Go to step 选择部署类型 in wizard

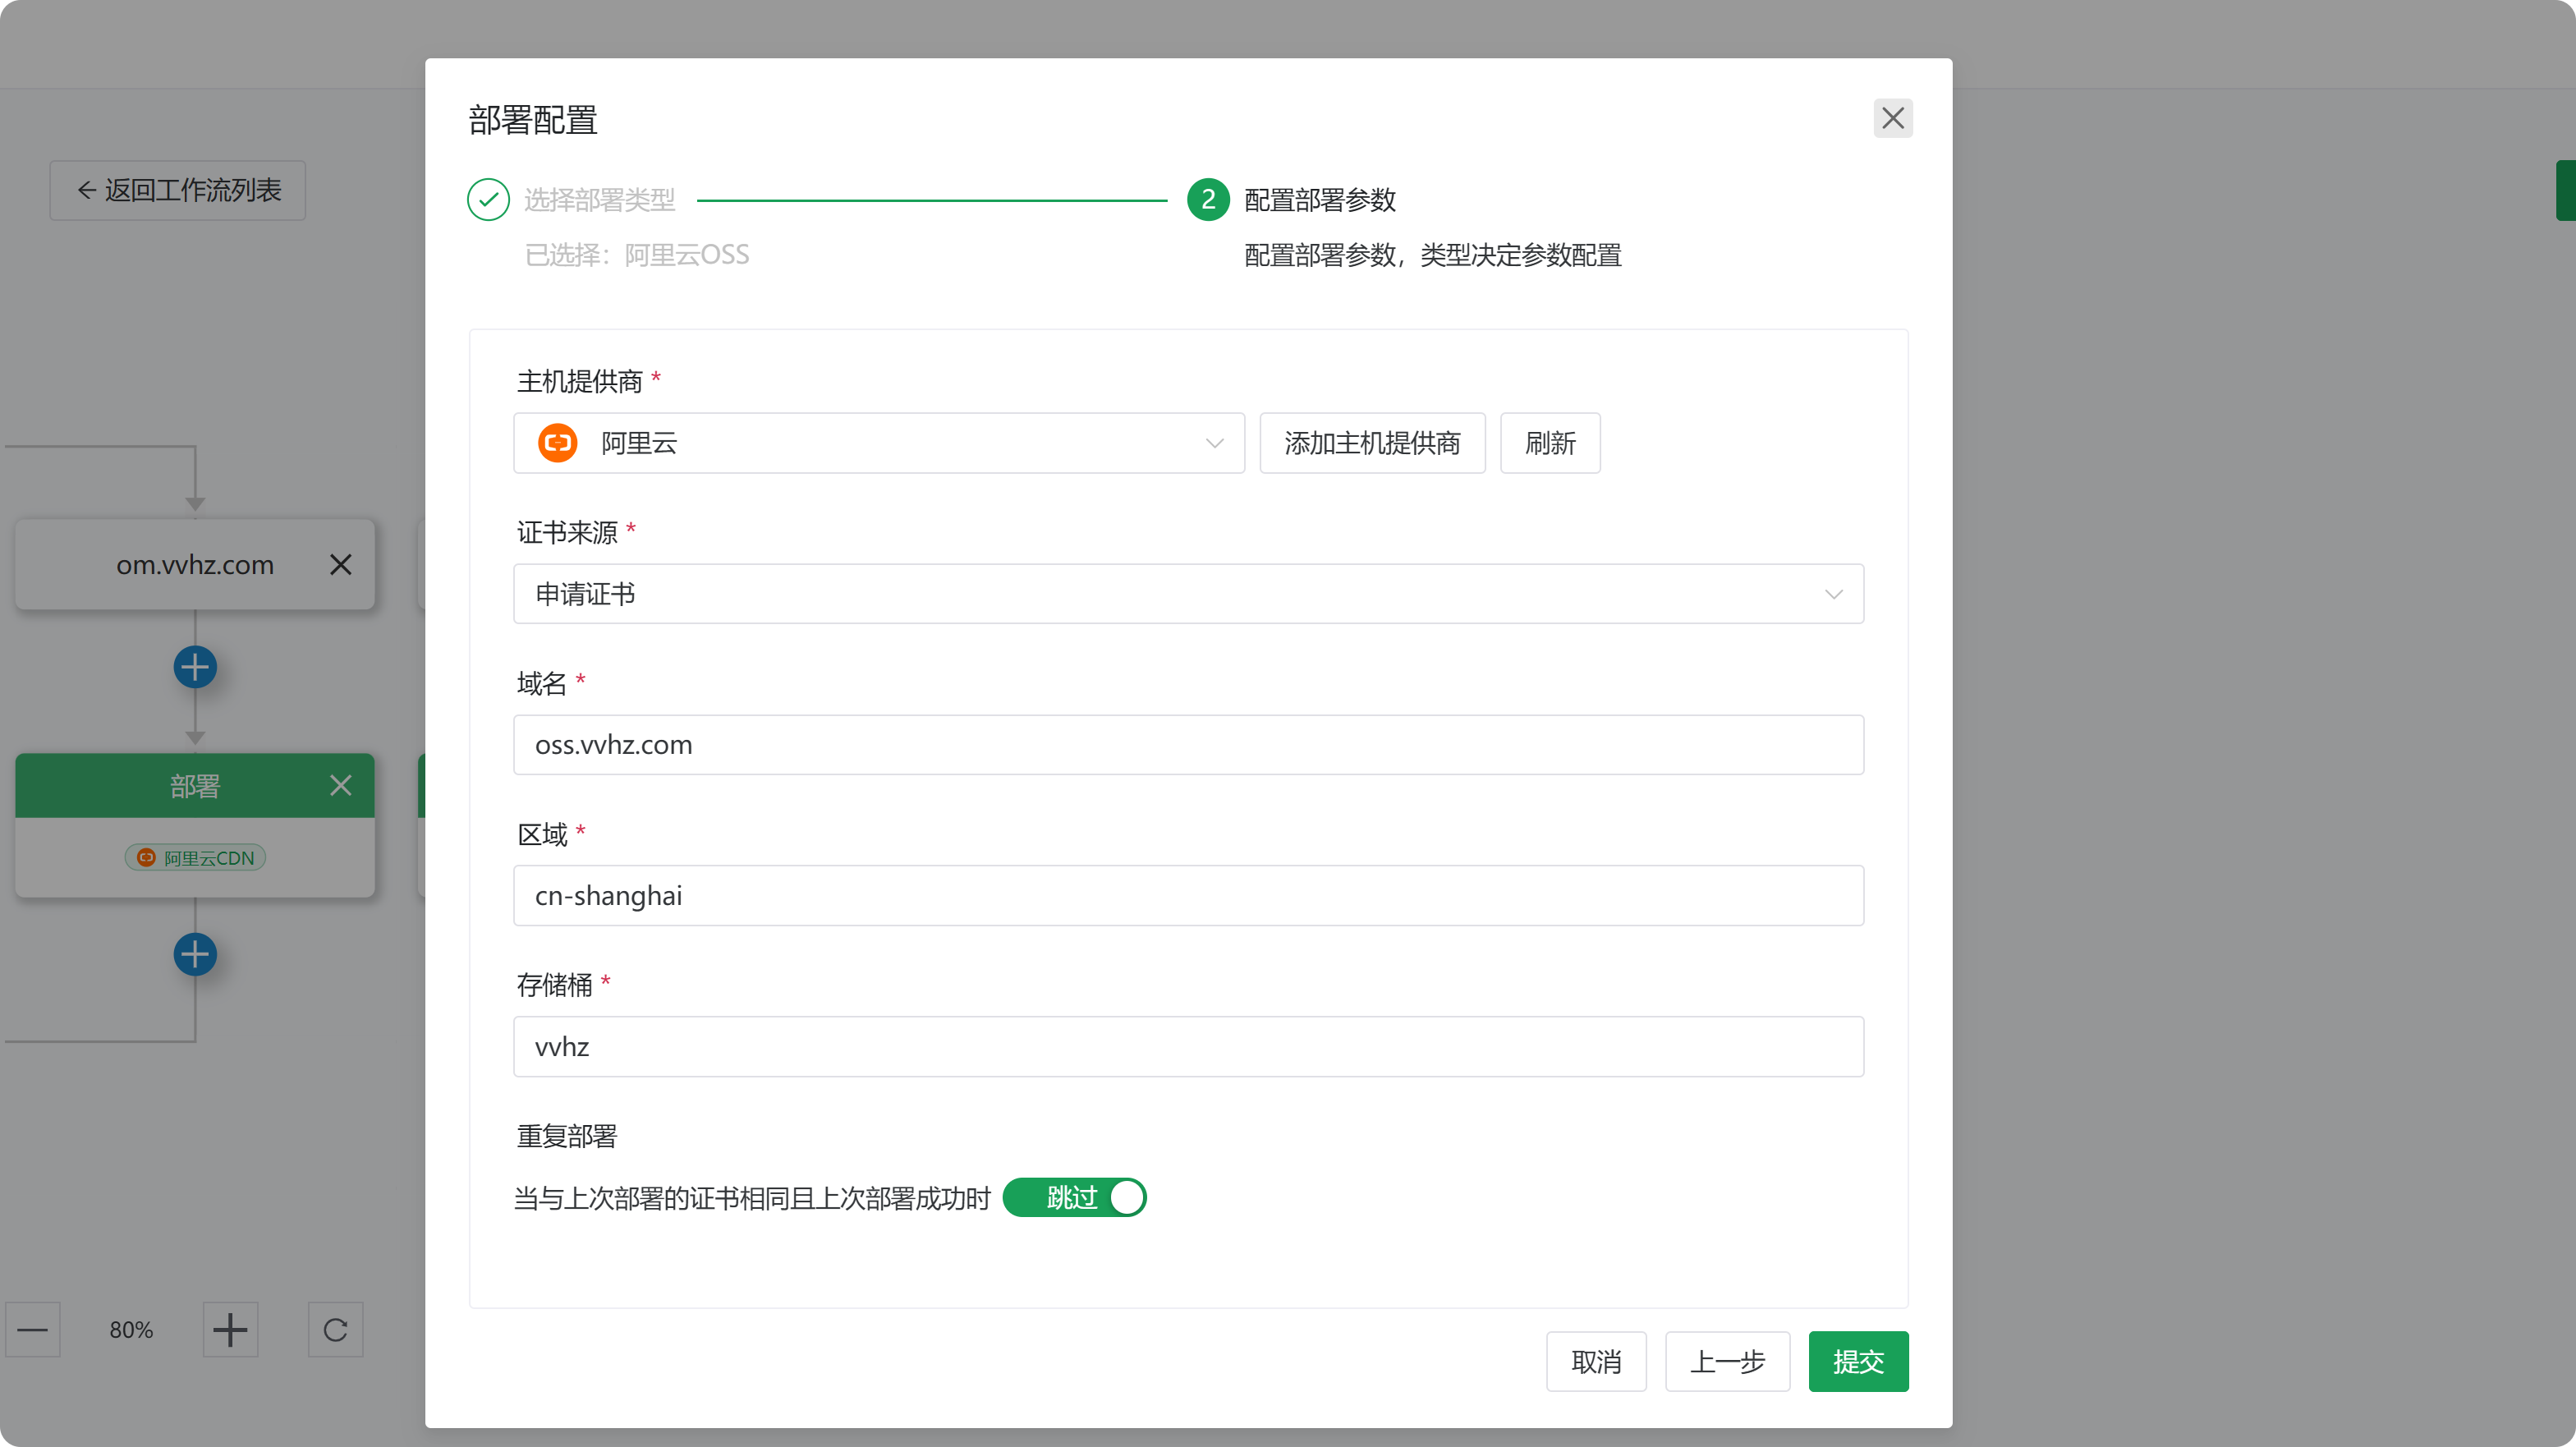coord(599,200)
